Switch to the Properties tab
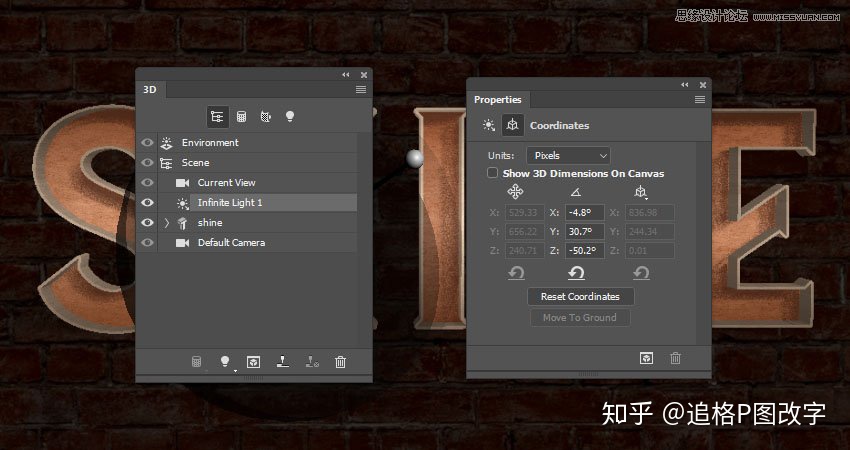This screenshot has height=450, width=850. [x=498, y=100]
